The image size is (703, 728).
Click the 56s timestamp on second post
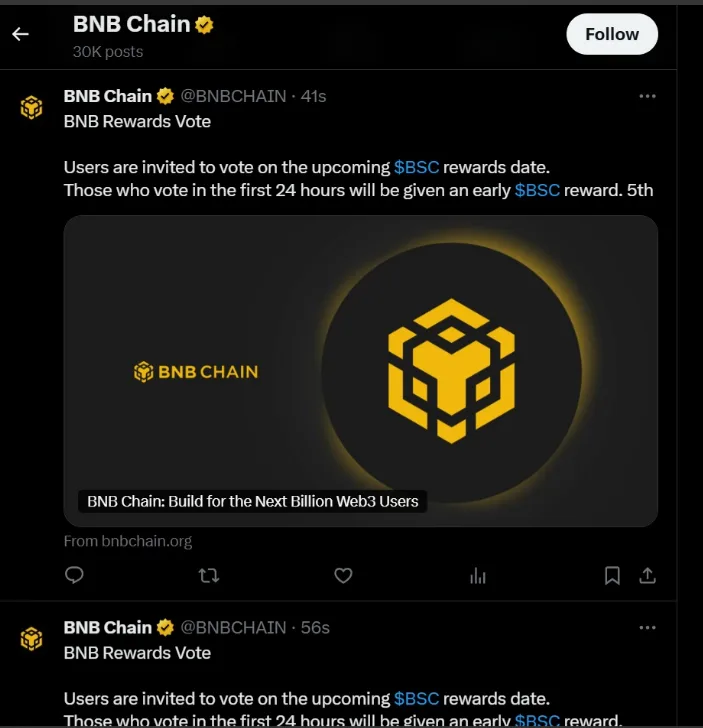[x=315, y=627]
